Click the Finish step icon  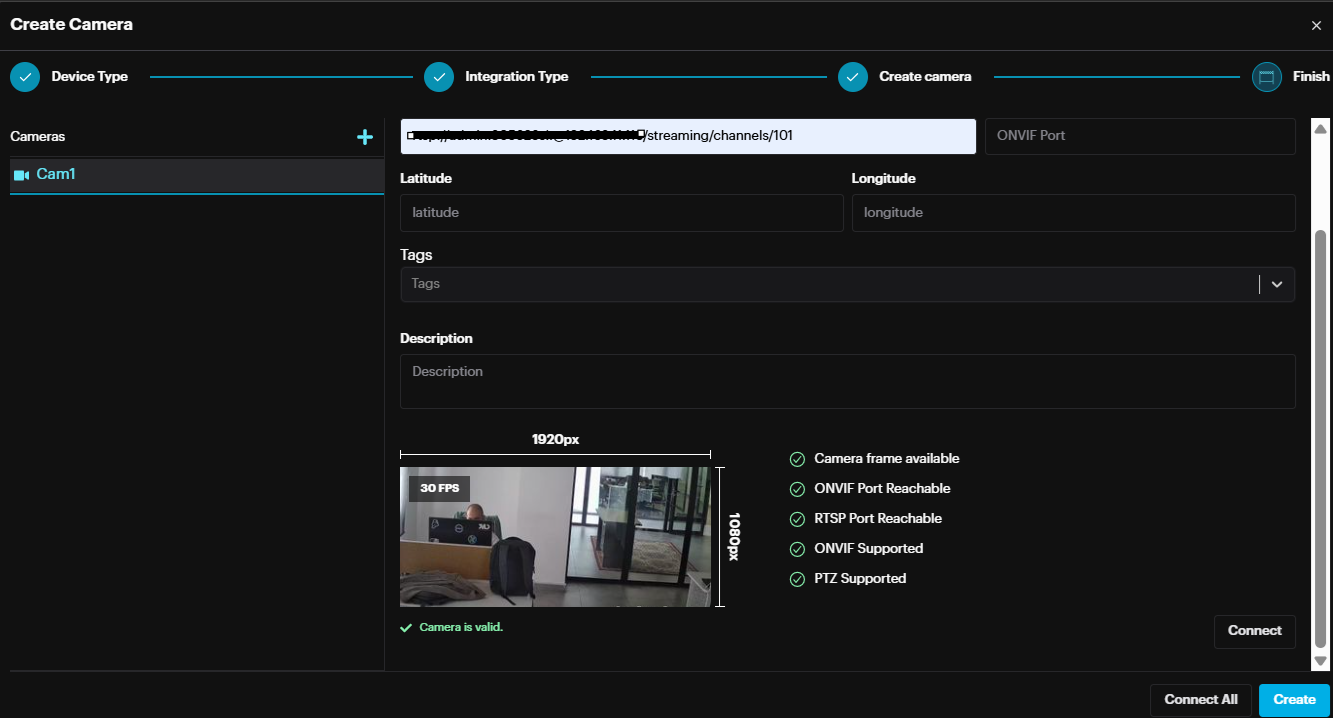coord(1267,77)
